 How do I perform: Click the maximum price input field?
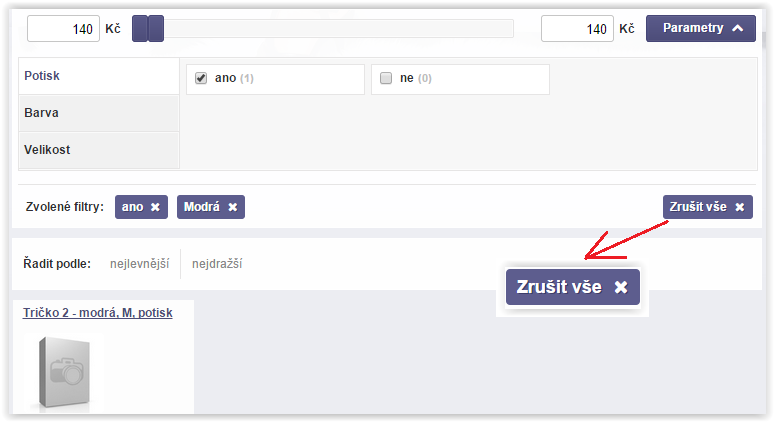577,29
